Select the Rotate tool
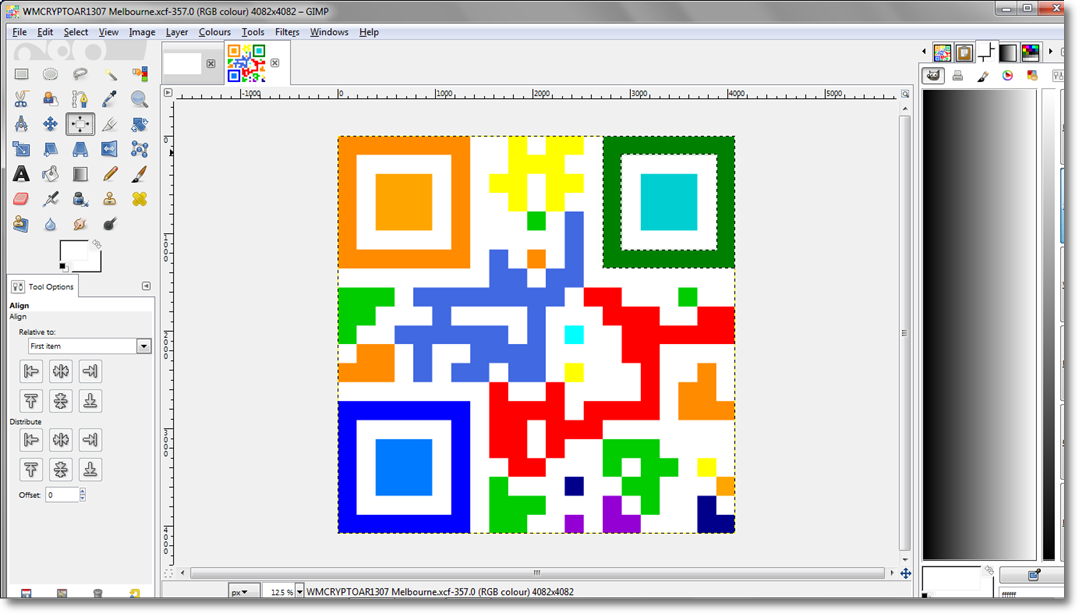1080x615 pixels. click(140, 124)
